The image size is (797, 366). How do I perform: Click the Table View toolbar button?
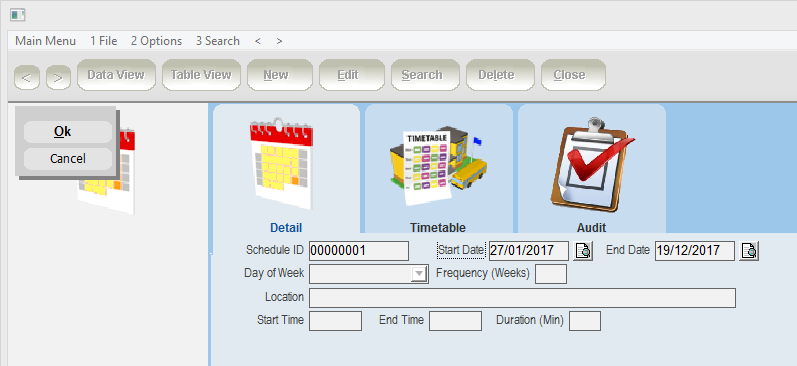201,75
